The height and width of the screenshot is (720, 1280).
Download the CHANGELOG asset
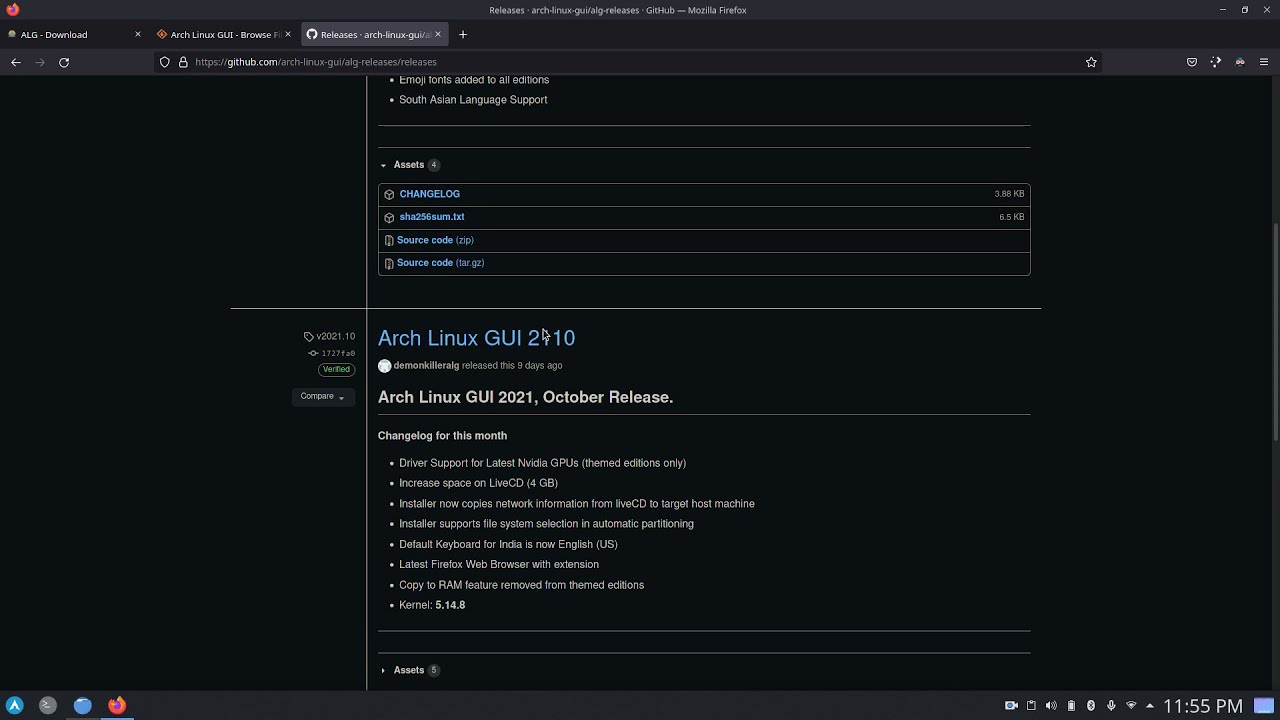tap(429, 194)
